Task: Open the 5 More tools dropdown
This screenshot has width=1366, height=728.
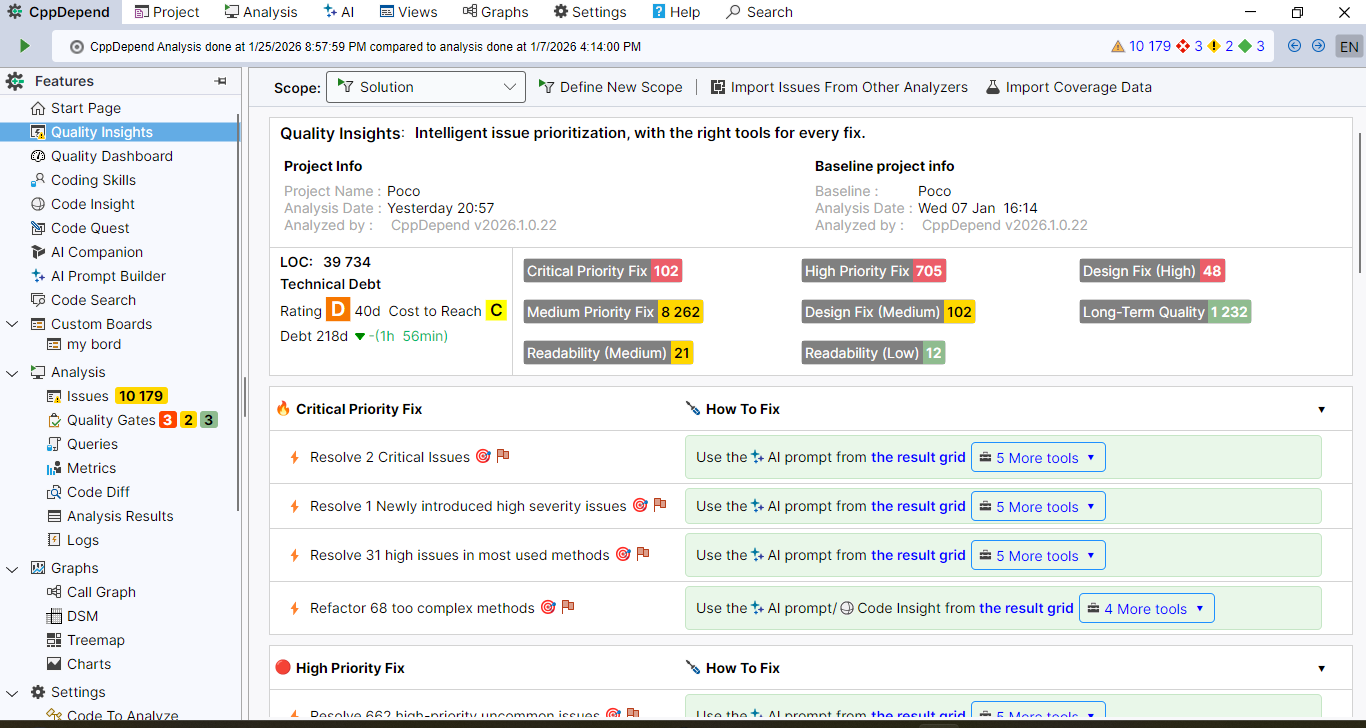Action: [1038, 457]
